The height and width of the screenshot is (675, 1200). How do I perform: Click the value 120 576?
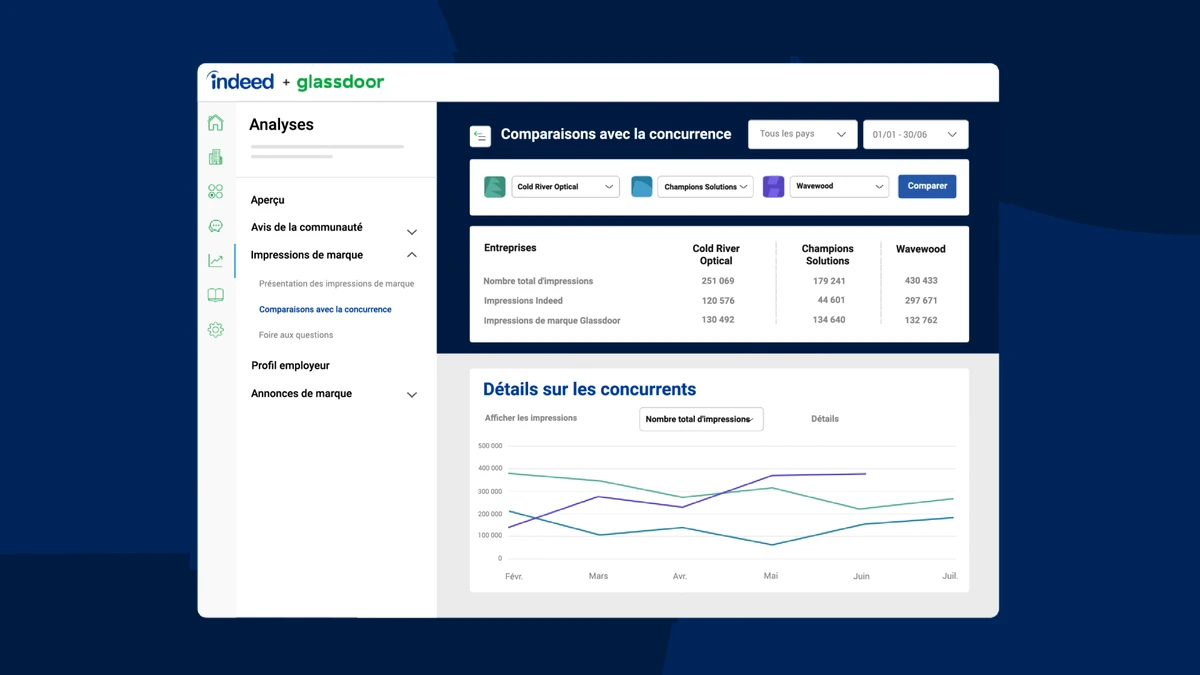[x=718, y=301]
